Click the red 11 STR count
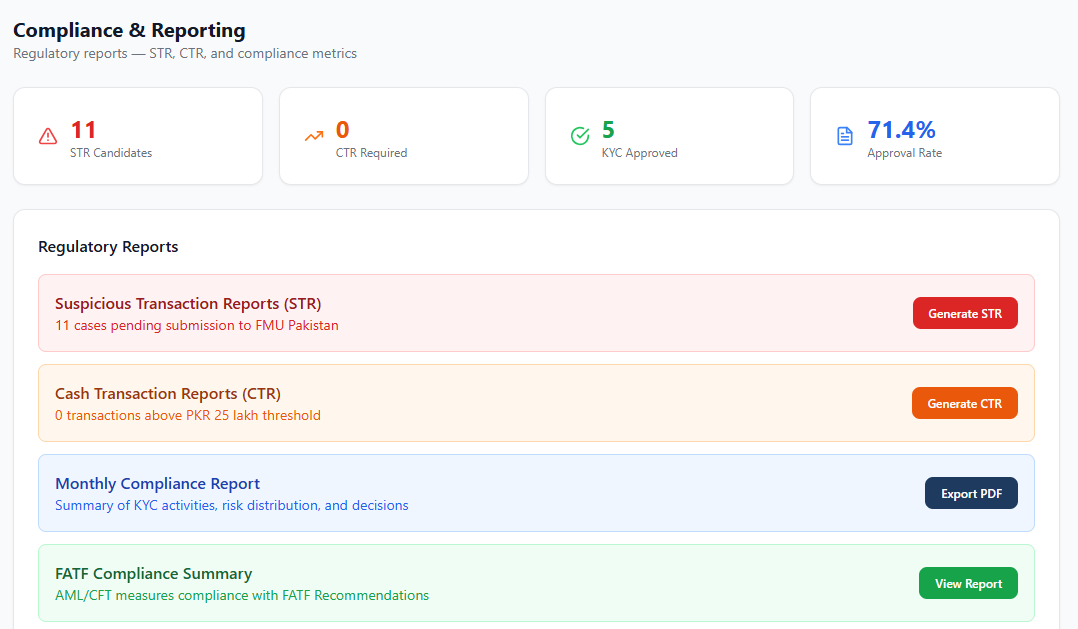This screenshot has width=1078, height=629. click(x=83, y=129)
